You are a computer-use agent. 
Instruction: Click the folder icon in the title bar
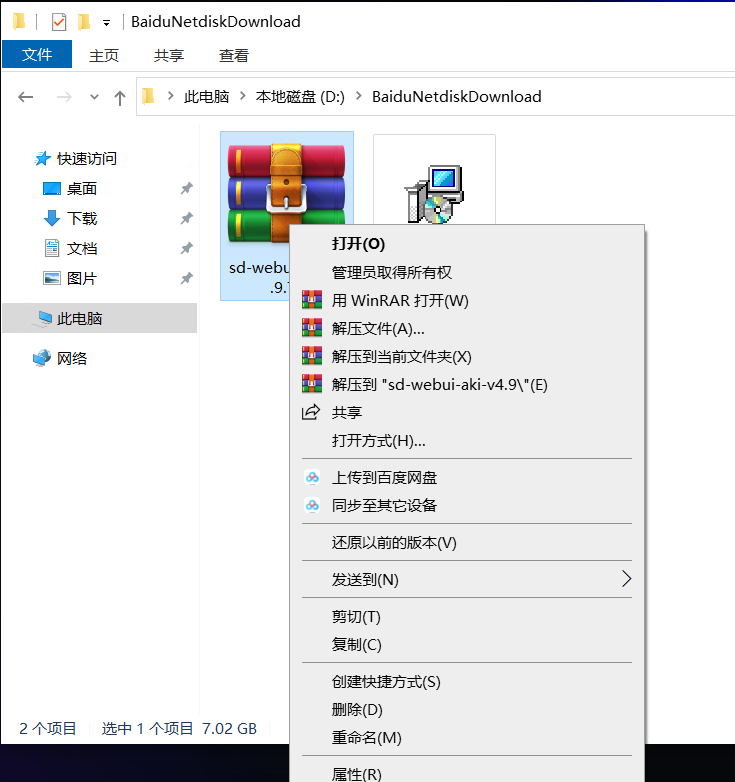pyautogui.click(x=19, y=21)
